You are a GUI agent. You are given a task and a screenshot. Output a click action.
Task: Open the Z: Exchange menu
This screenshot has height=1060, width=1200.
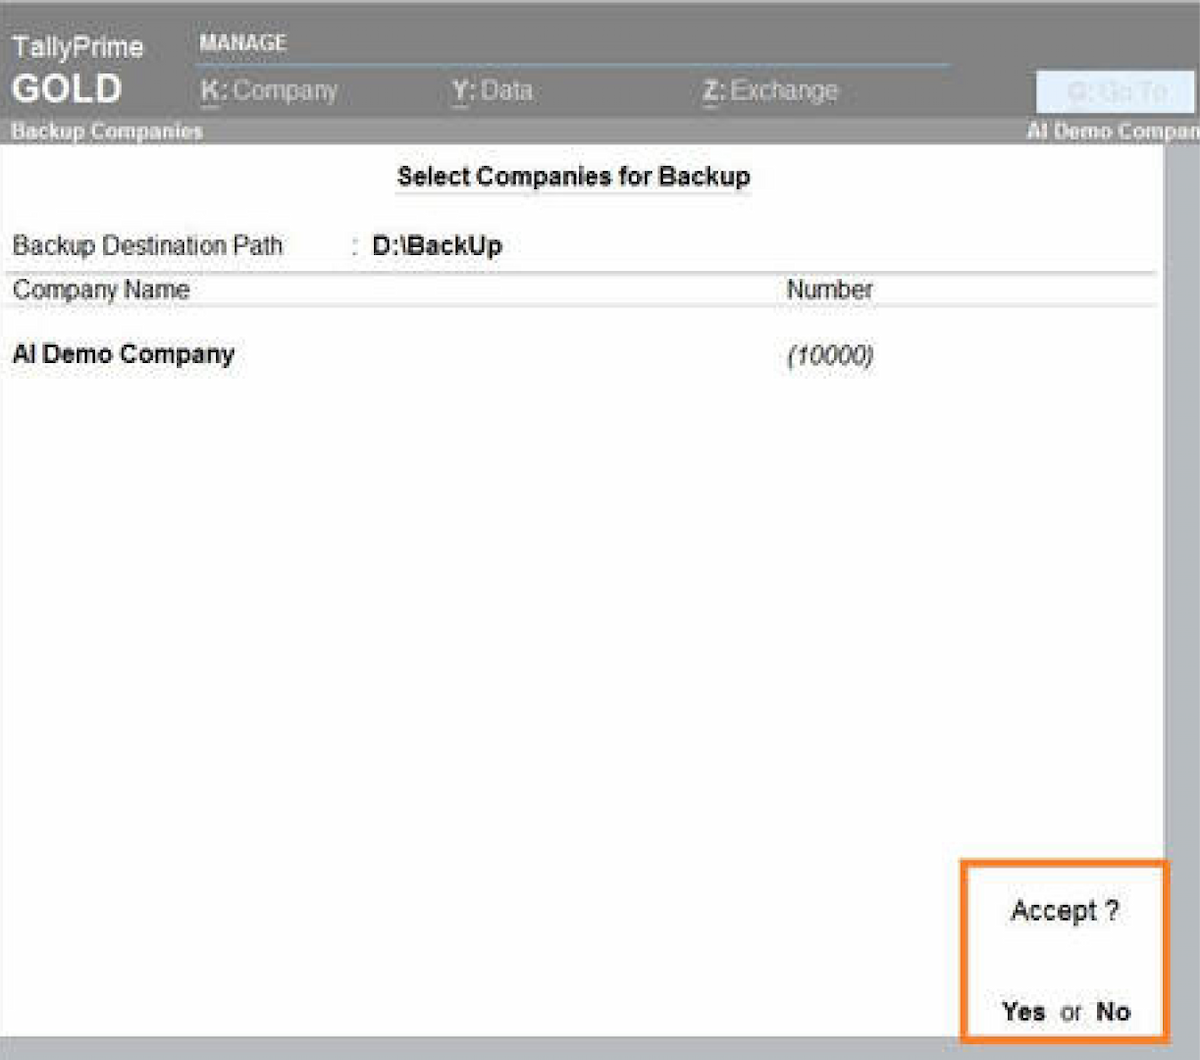770,91
